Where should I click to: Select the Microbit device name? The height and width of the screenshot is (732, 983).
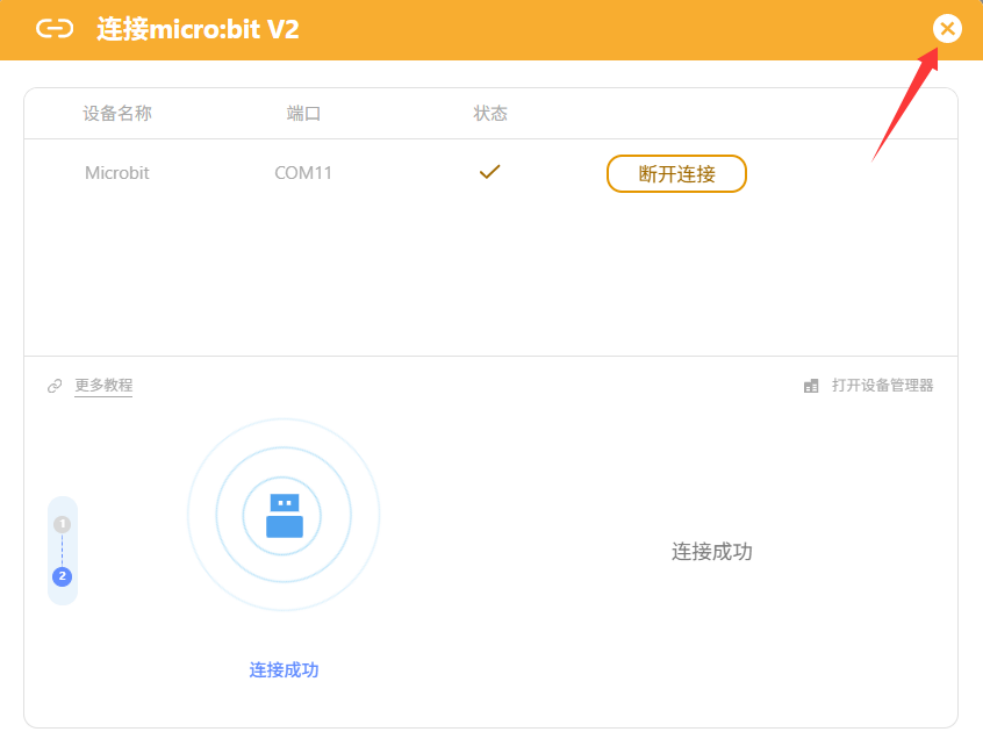pos(117,173)
